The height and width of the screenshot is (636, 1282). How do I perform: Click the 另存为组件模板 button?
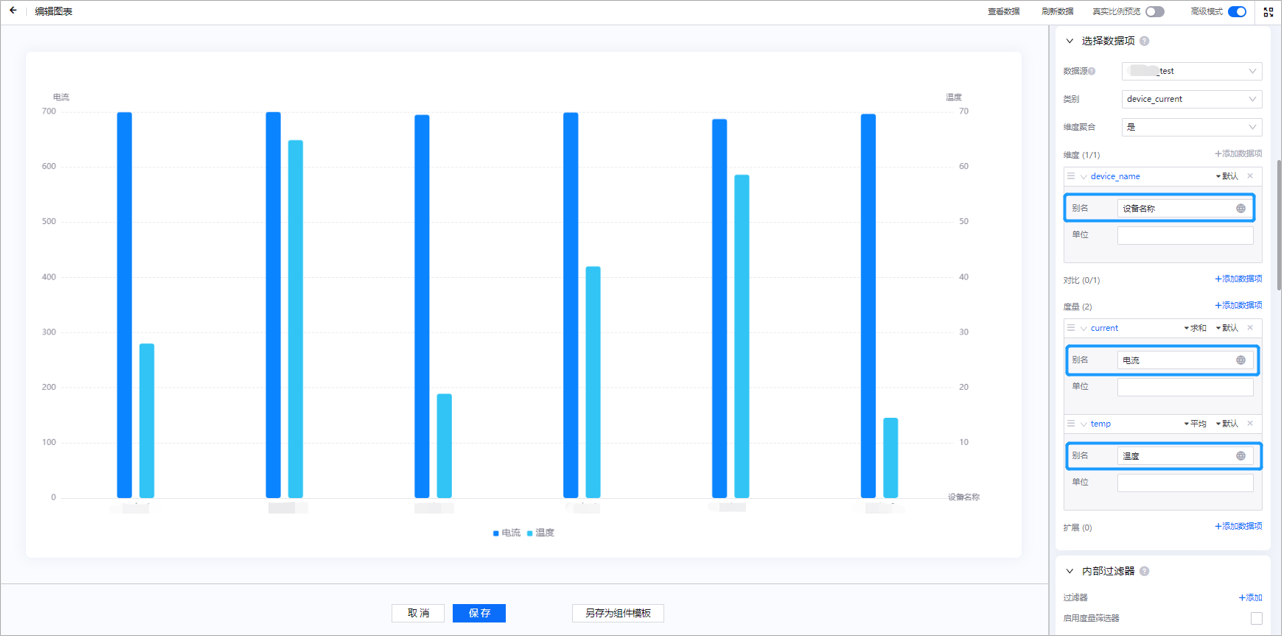(x=617, y=613)
